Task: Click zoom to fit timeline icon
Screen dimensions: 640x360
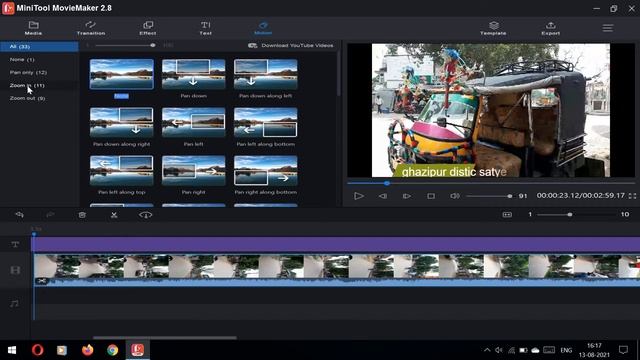Action: point(507,215)
